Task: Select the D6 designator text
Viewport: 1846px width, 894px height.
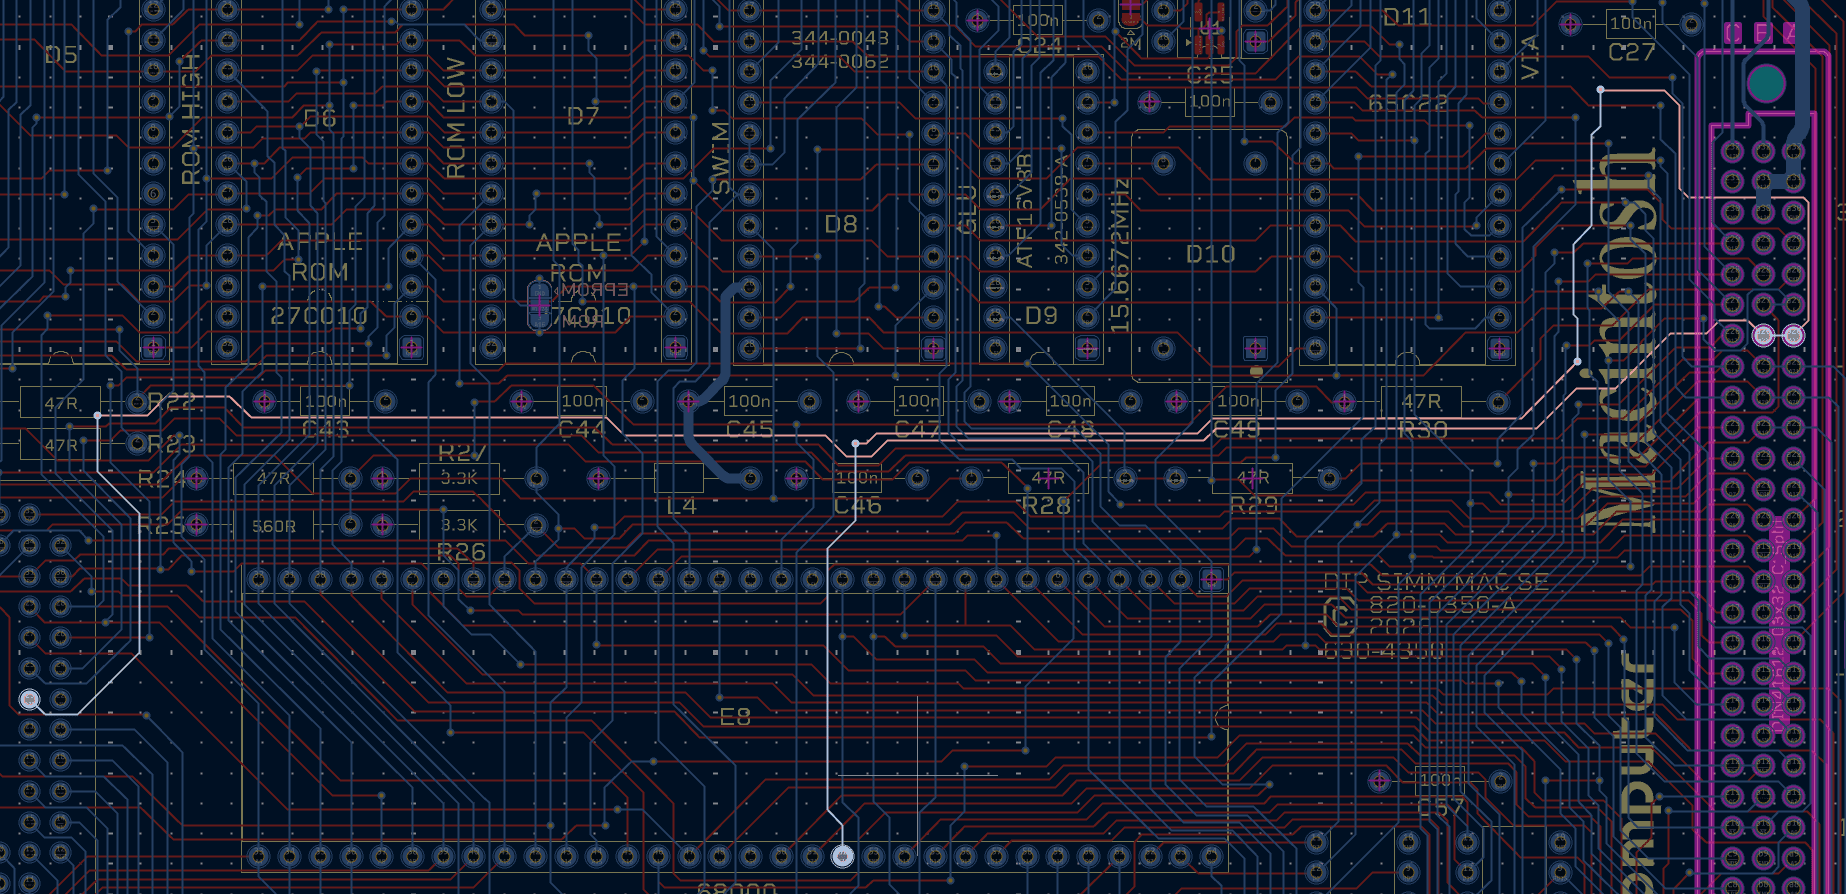Action: click(x=320, y=118)
